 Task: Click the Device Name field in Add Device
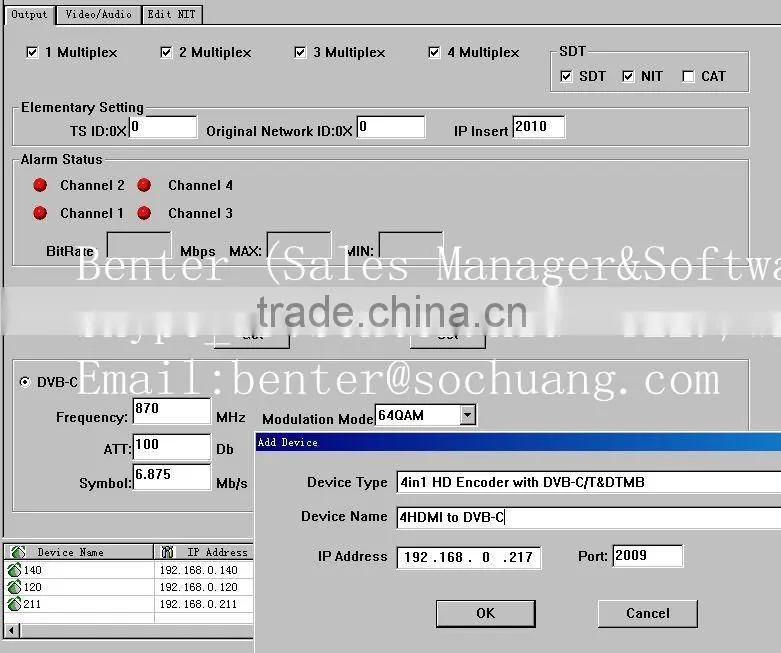point(589,517)
